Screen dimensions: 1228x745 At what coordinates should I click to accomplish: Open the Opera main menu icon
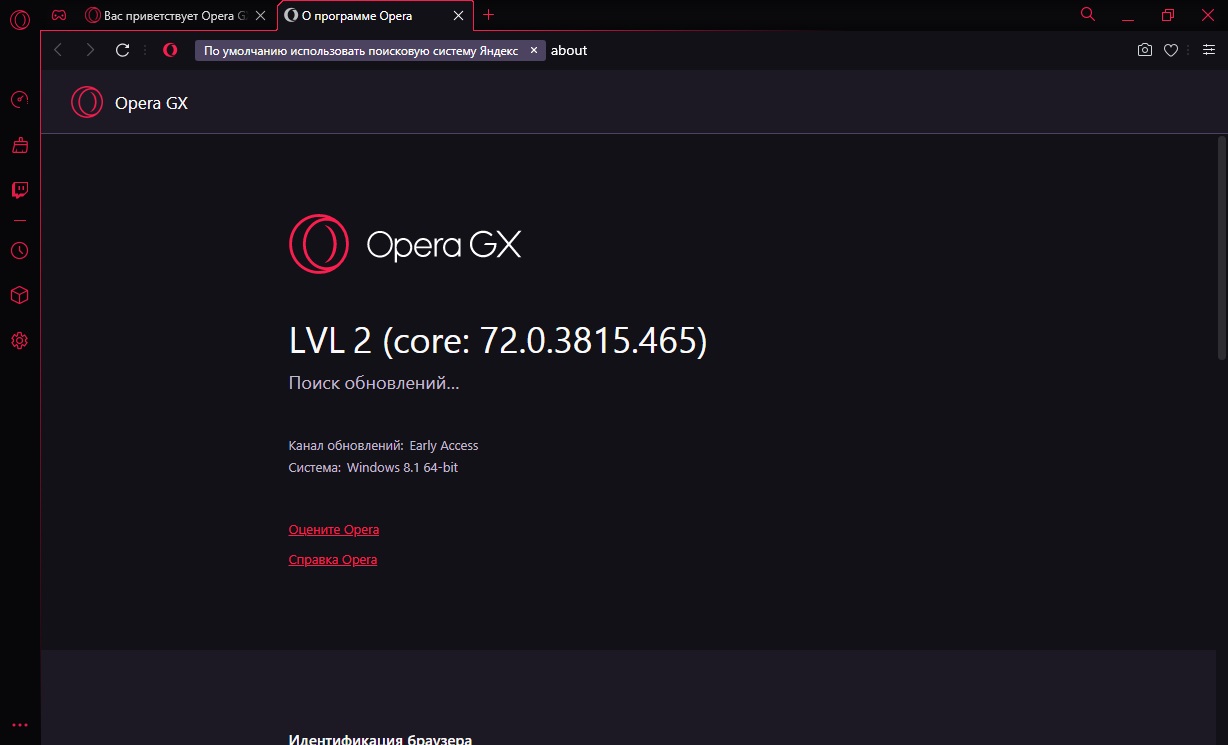click(x=19, y=18)
